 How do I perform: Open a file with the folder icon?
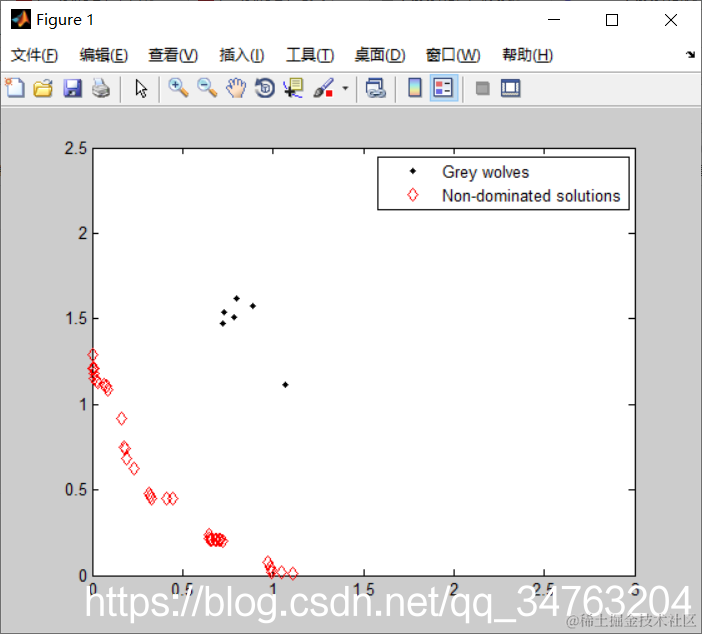click(43, 88)
